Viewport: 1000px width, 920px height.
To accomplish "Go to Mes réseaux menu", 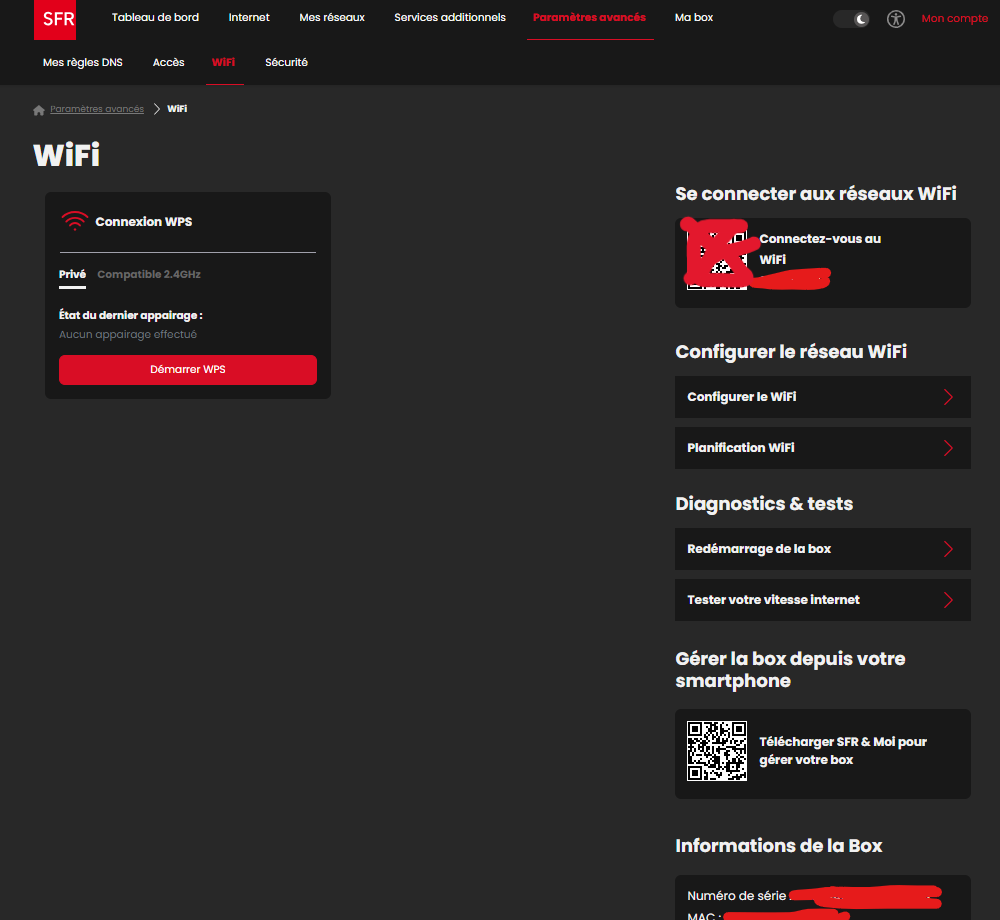I will click(332, 18).
